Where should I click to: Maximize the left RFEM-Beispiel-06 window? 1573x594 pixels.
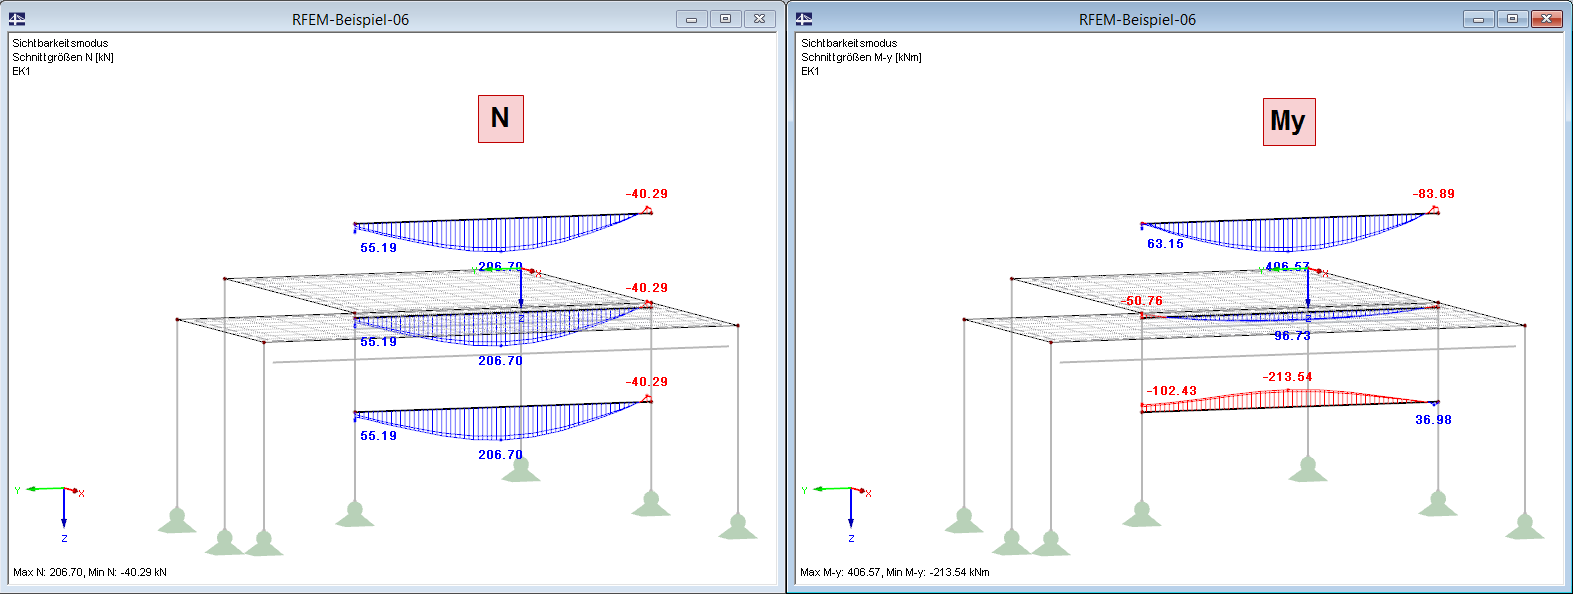(x=726, y=19)
